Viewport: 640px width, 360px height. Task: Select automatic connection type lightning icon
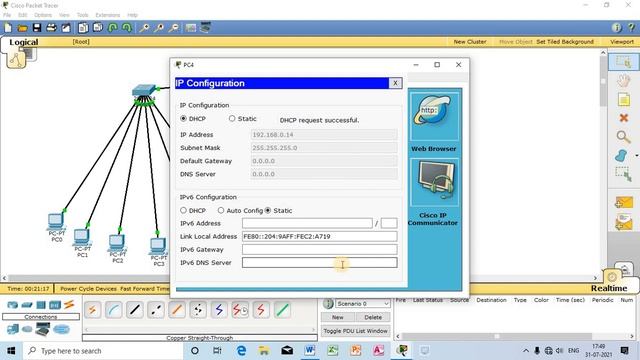pyautogui.click(x=93, y=310)
